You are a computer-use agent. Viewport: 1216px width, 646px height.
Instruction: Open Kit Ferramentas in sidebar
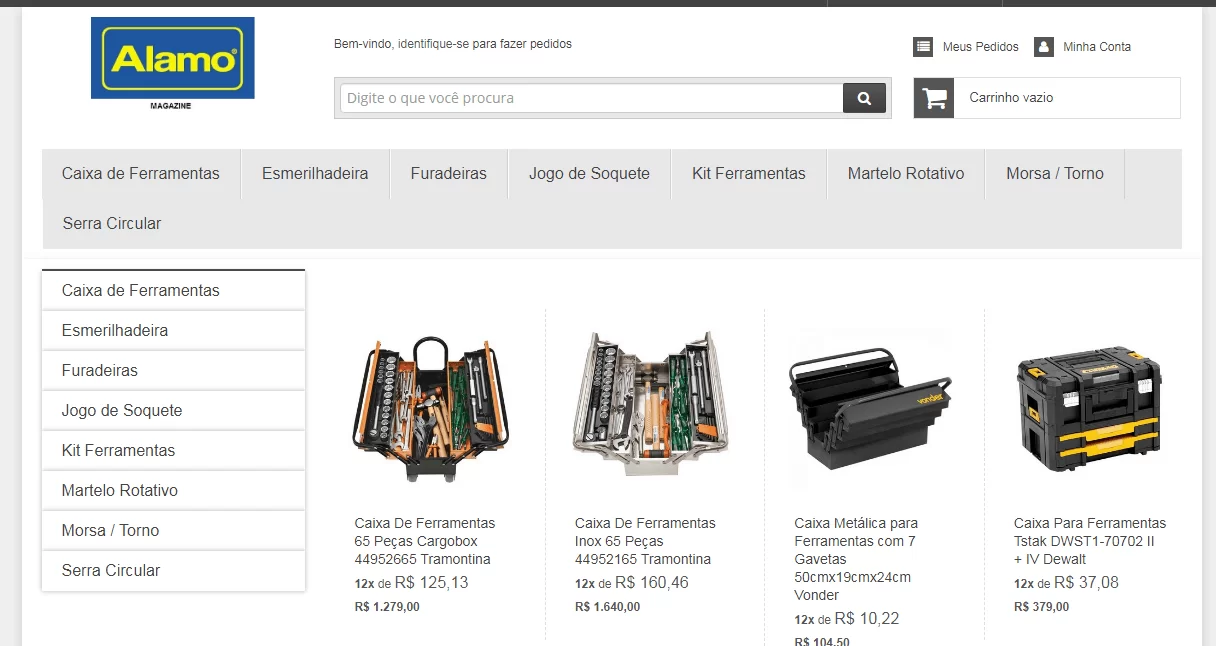click(x=173, y=450)
